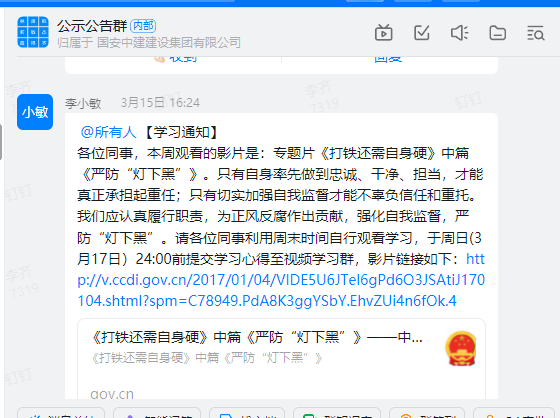The height and width of the screenshot is (418, 560).
Task: Click the 收到 acknowledge button
Action: click(176, 58)
